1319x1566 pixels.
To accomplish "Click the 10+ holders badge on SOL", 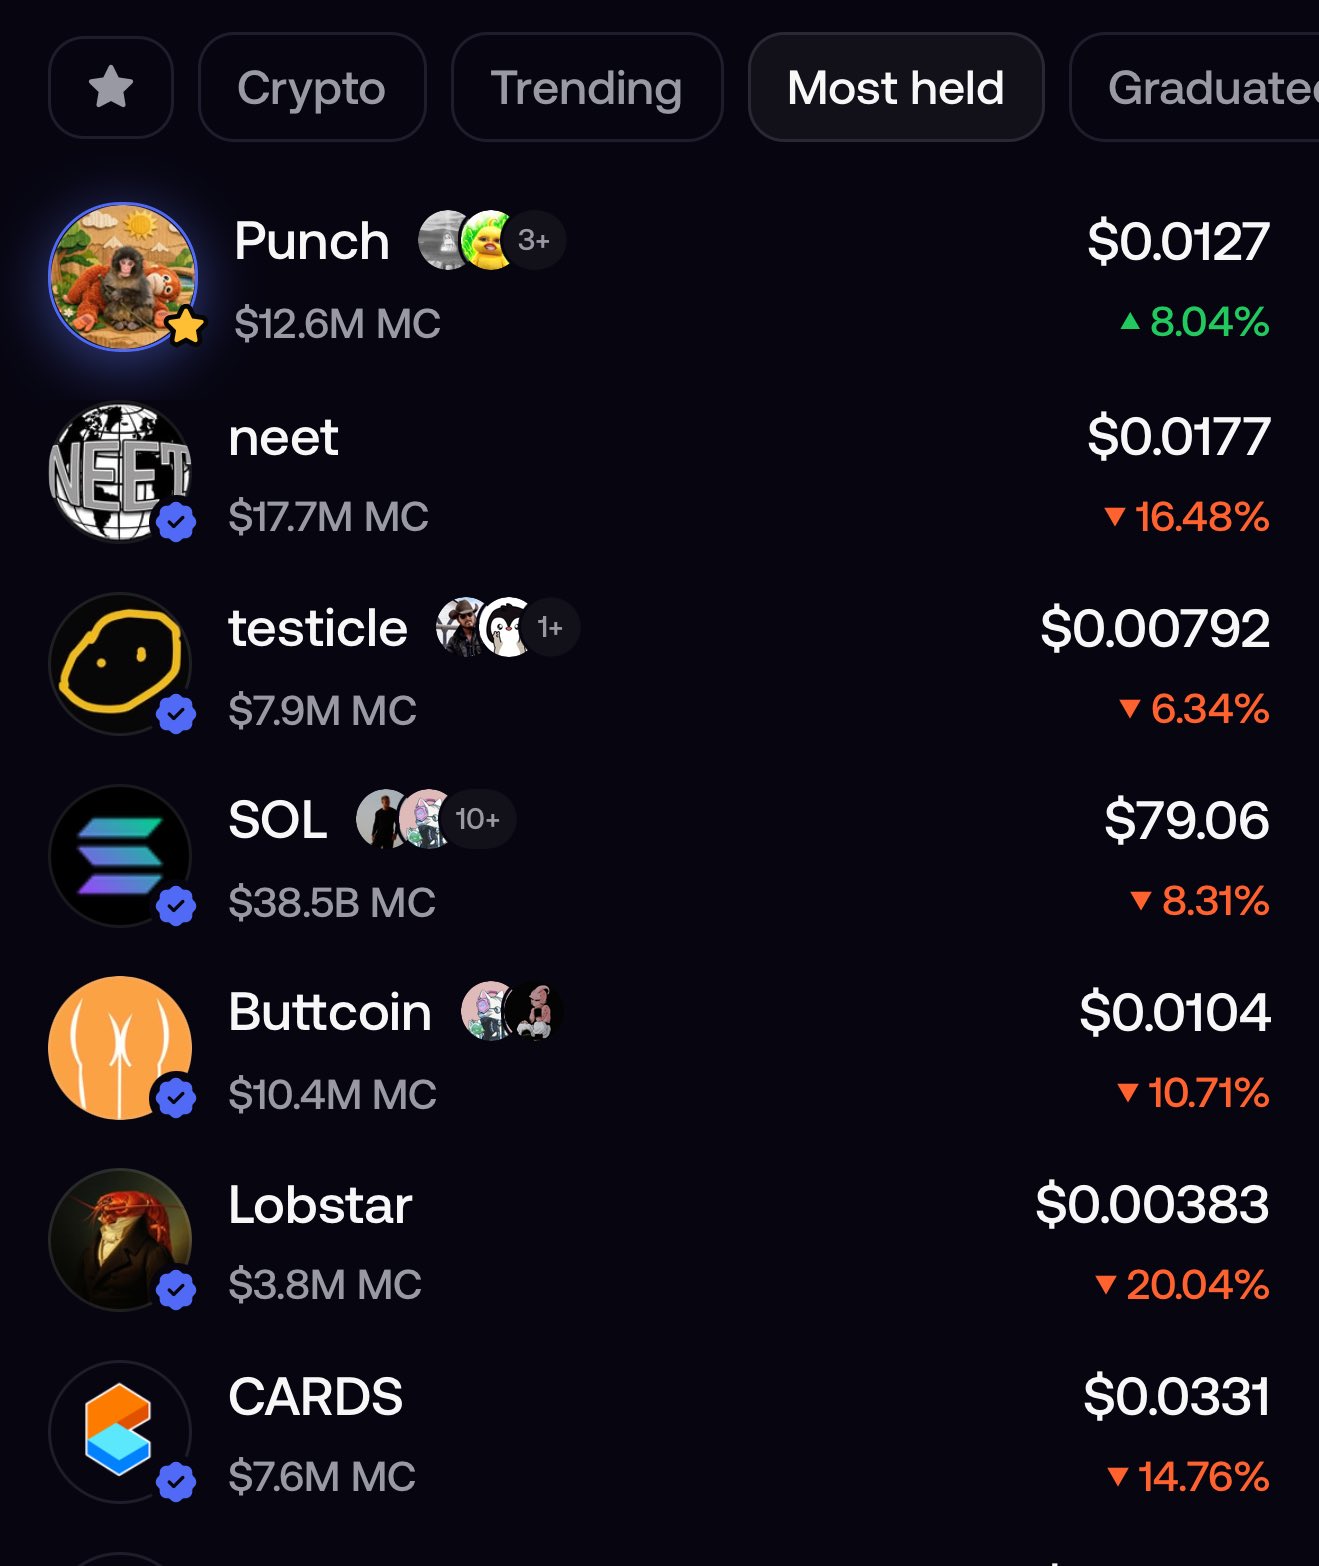I will click(477, 819).
